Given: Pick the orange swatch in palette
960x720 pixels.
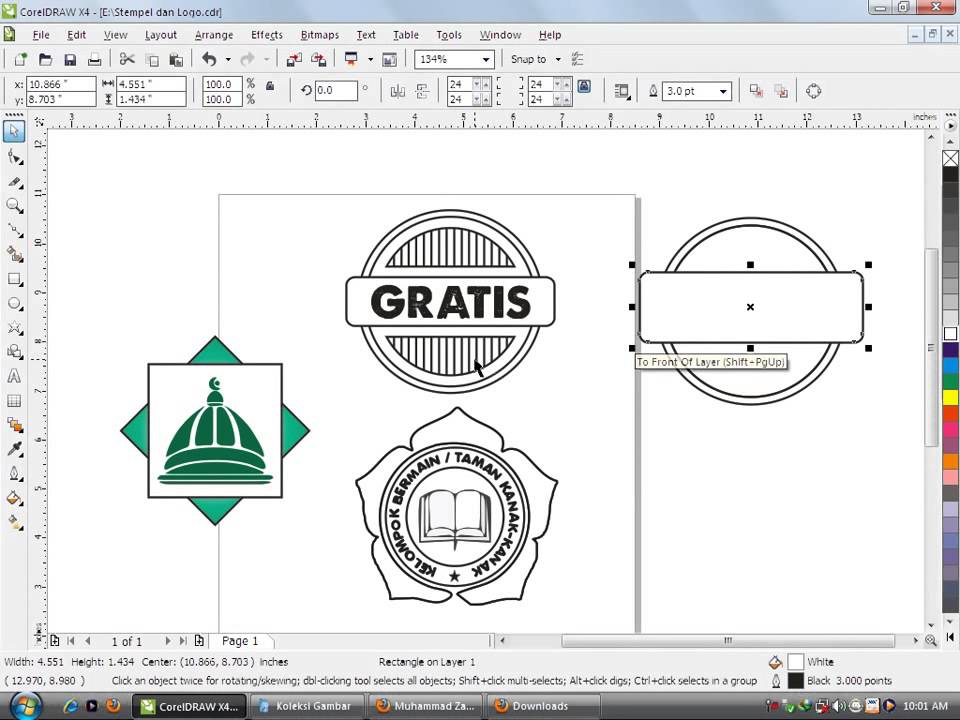Looking at the screenshot, I should click(950, 461).
